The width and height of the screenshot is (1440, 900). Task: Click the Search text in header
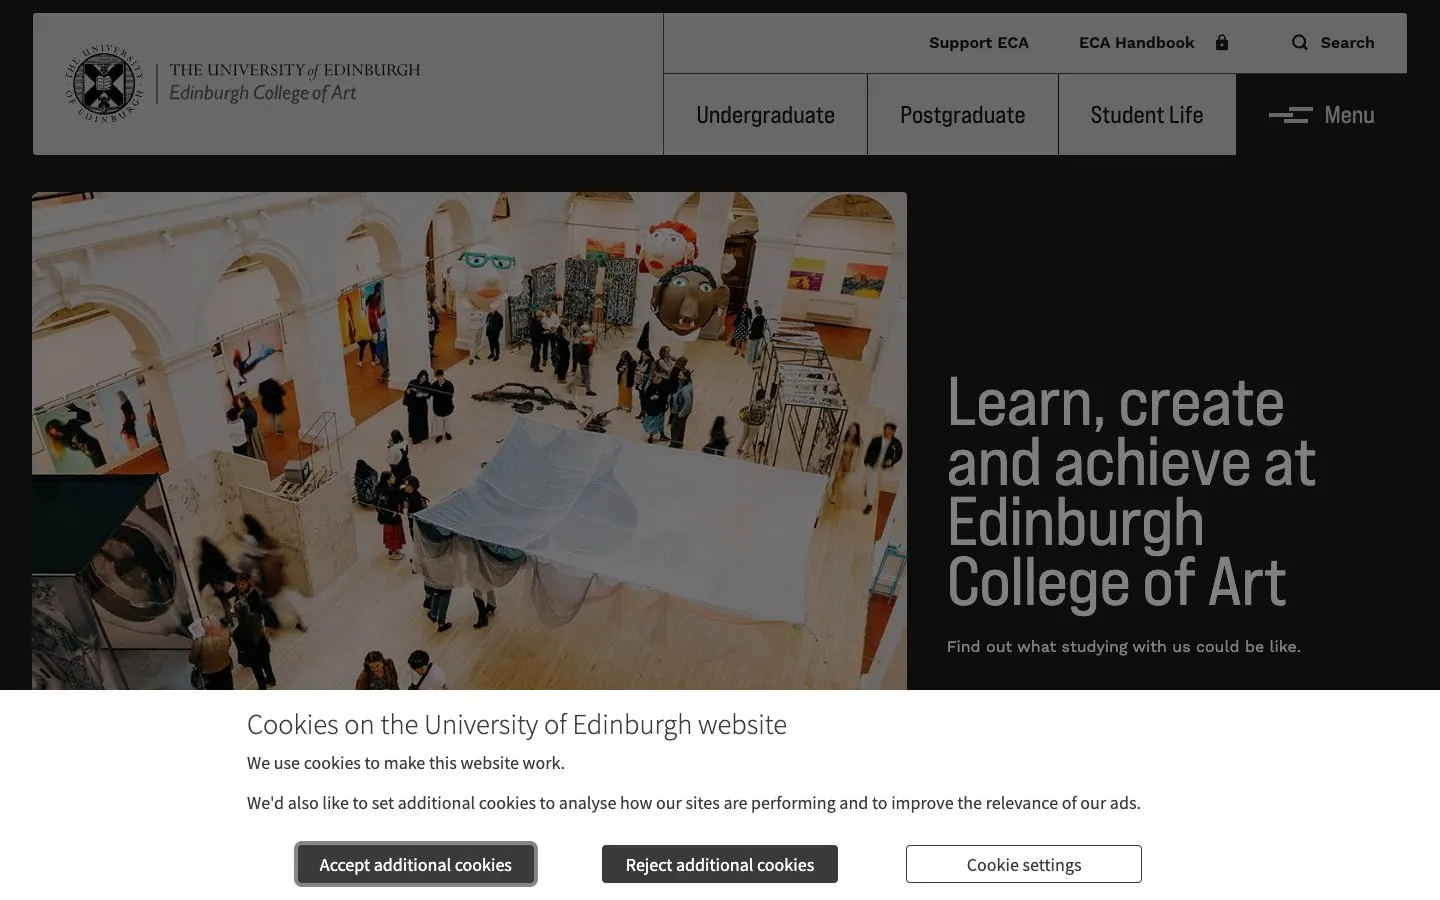[x=1347, y=42]
